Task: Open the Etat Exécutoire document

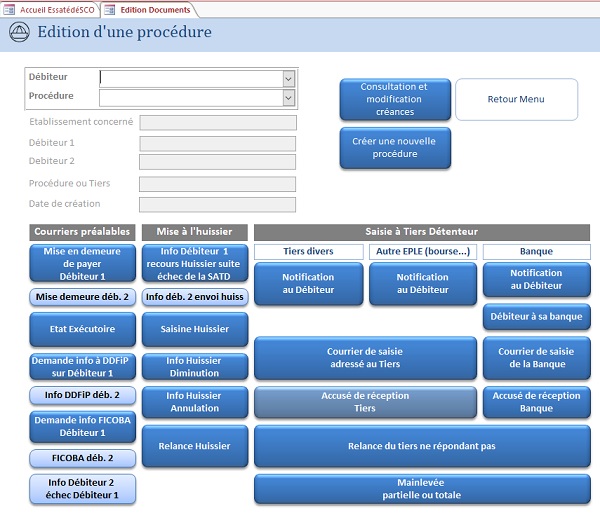Action: point(82,328)
